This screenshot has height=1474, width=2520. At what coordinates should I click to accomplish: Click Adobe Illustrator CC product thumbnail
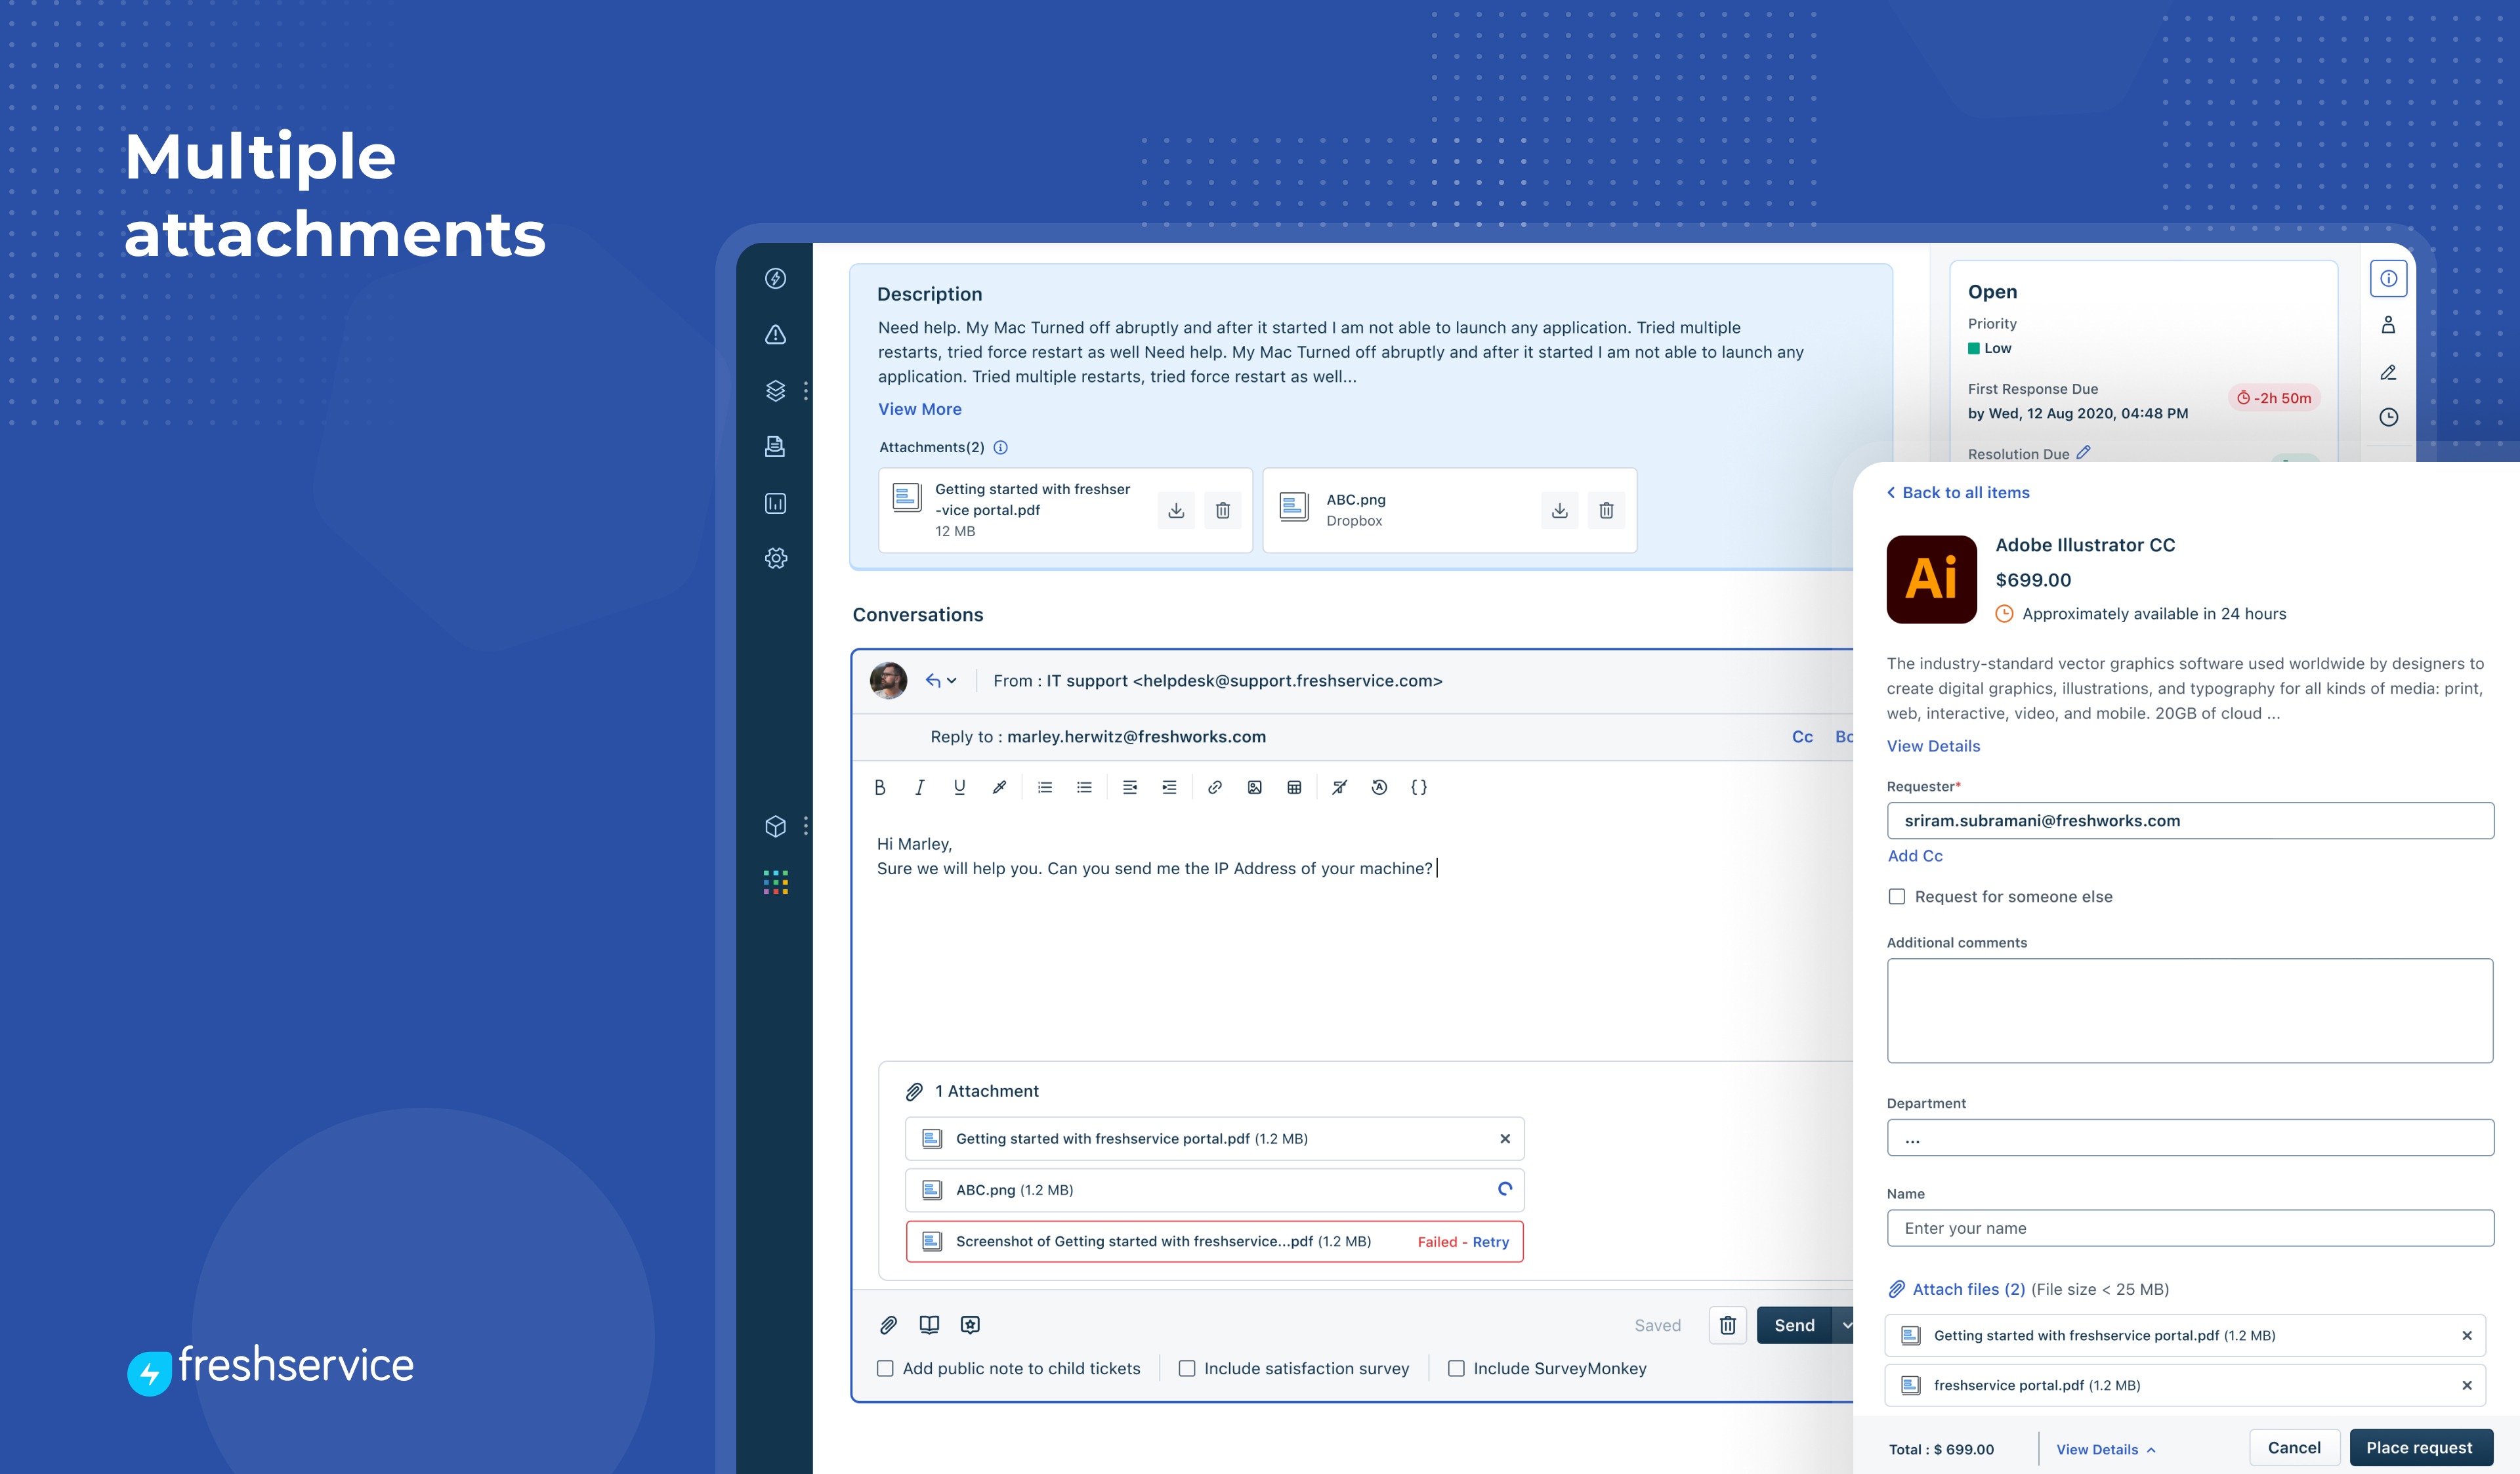click(1931, 579)
